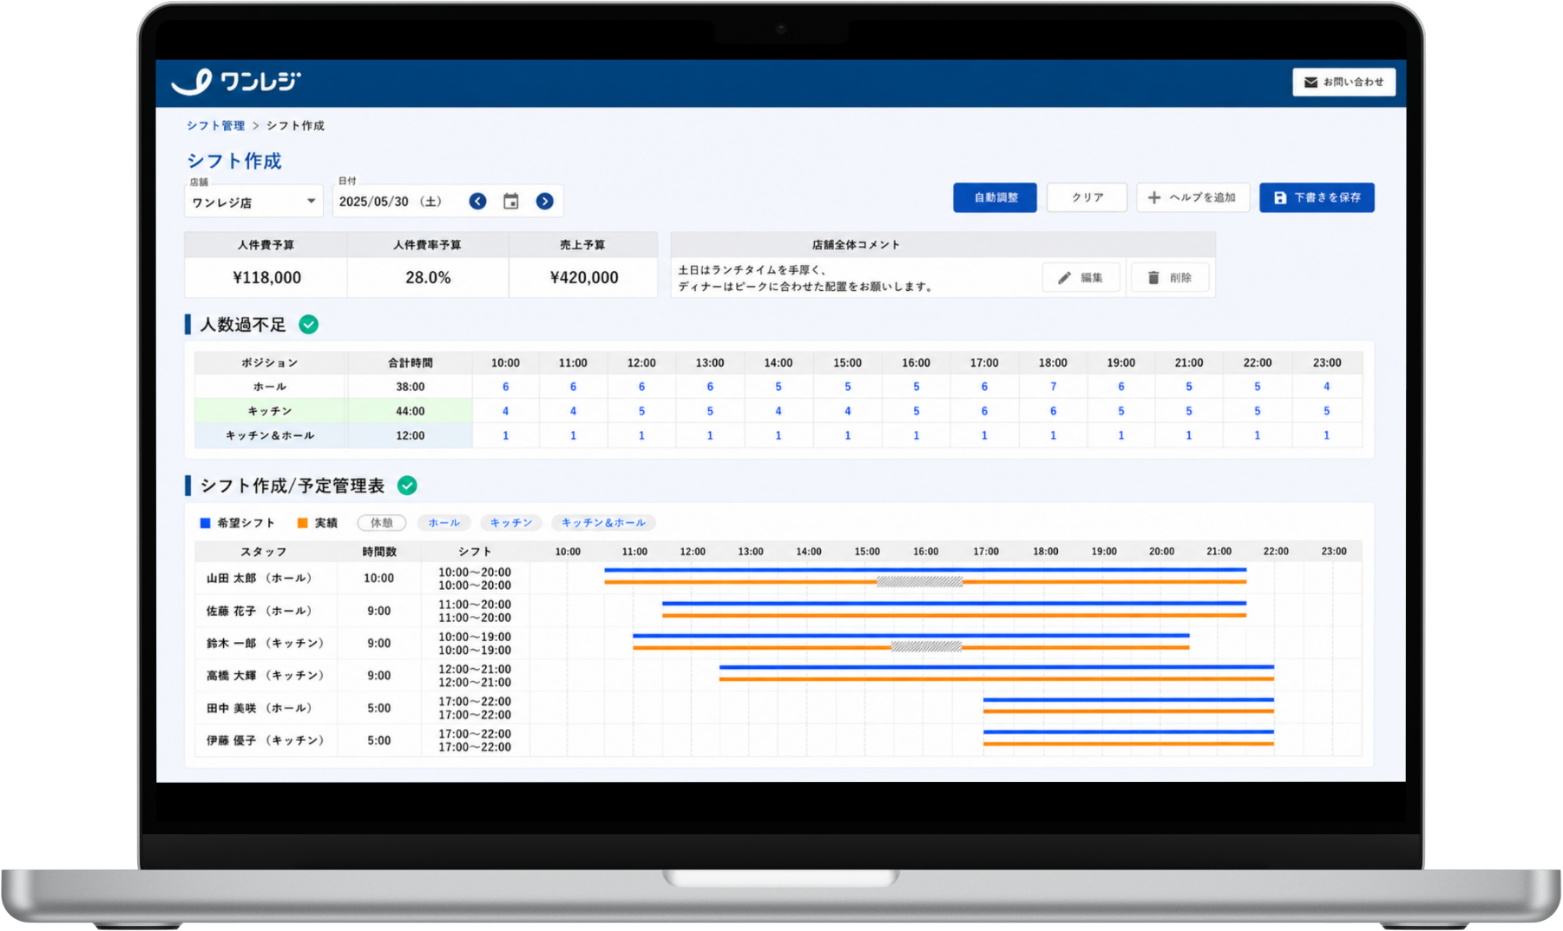Click 伊藤 優子 orange actual shift bar
Image resolution: width=1563 pixels, height=931 pixels.
pyautogui.click(x=1128, y=744)
